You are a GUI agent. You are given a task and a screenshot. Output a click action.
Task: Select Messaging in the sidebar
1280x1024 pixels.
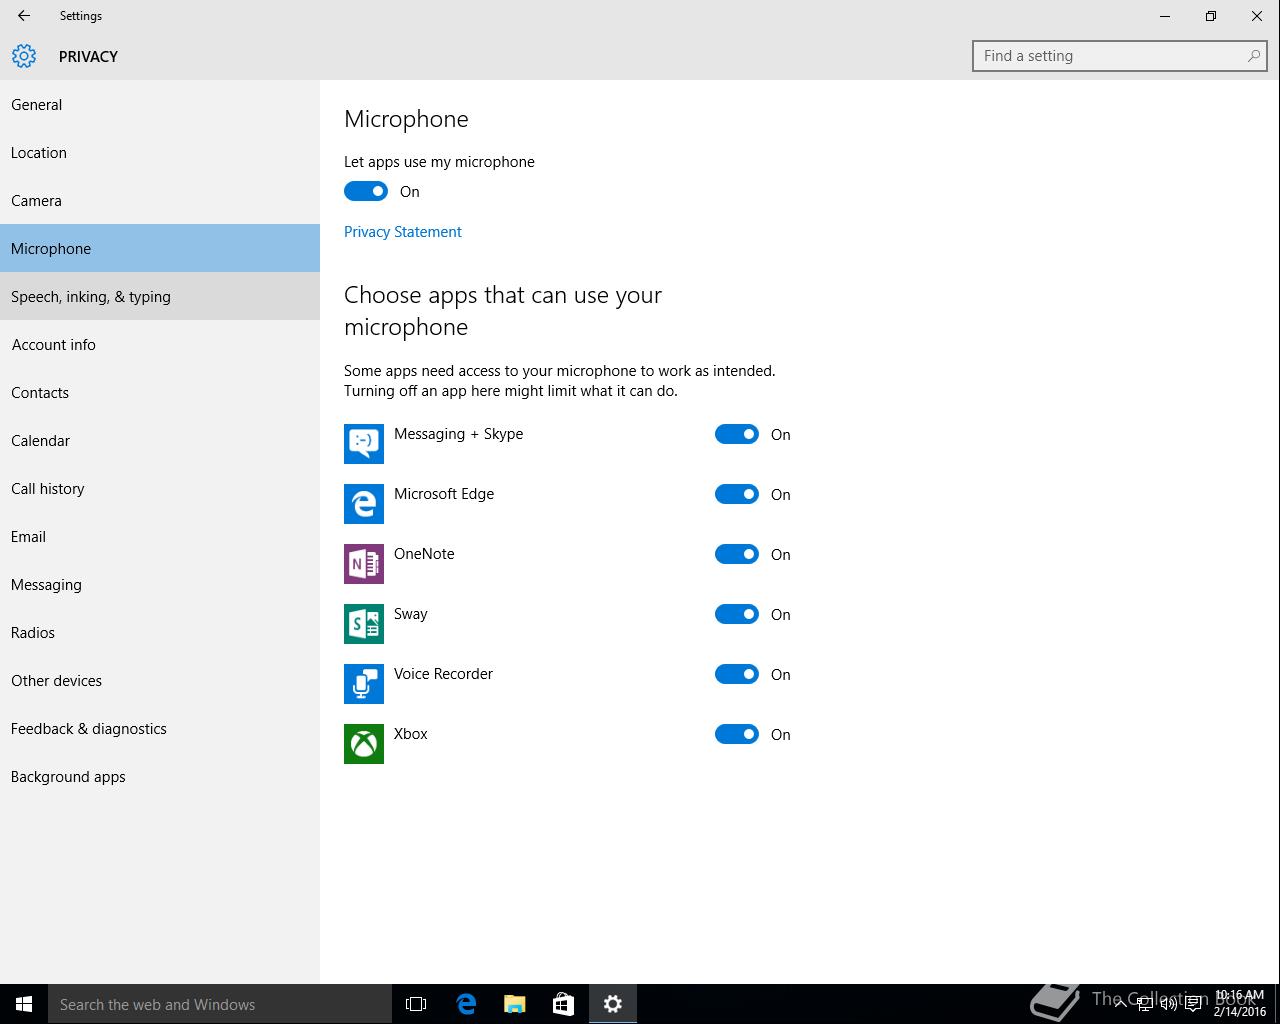pyautogui.click(x=160, y=584)
